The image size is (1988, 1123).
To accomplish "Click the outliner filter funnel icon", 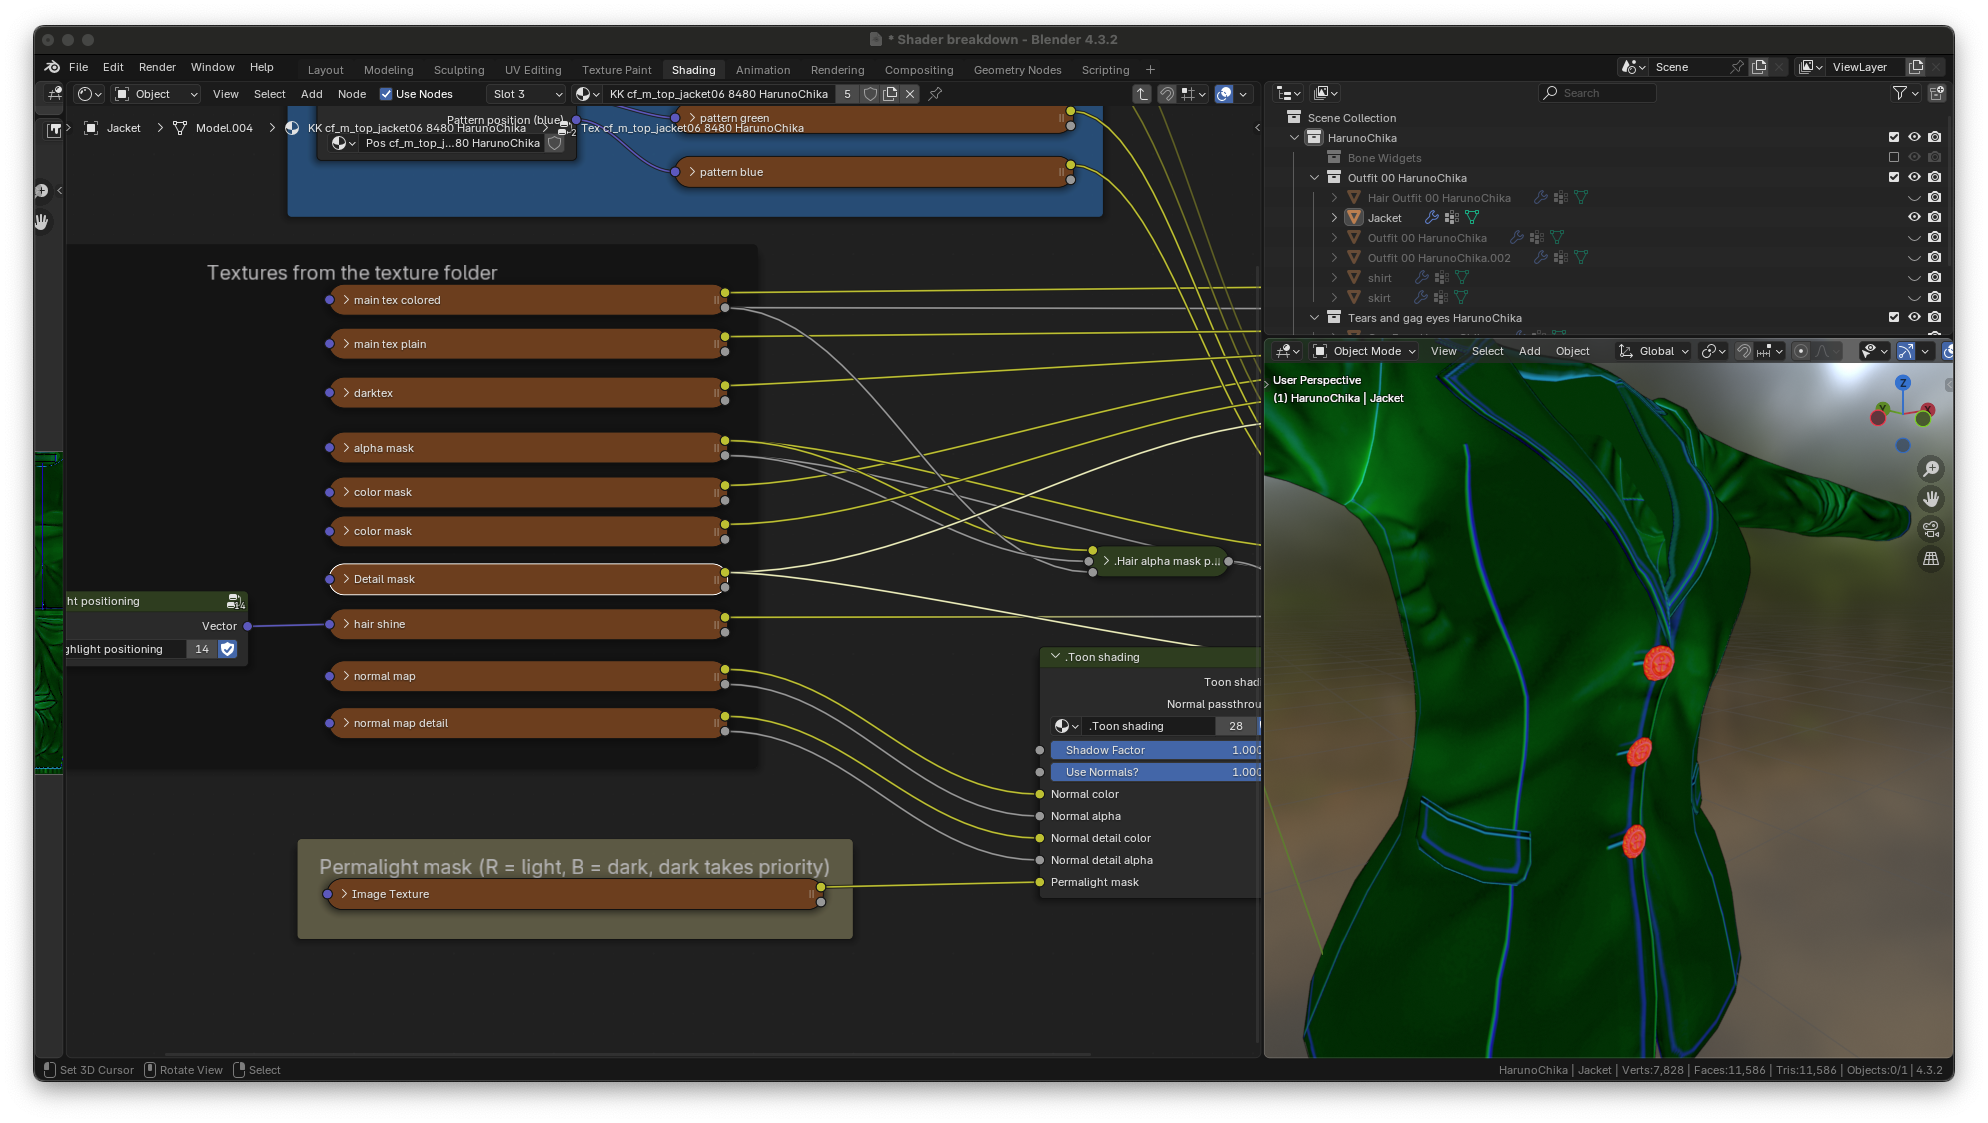I will [x=1899, y=93].
